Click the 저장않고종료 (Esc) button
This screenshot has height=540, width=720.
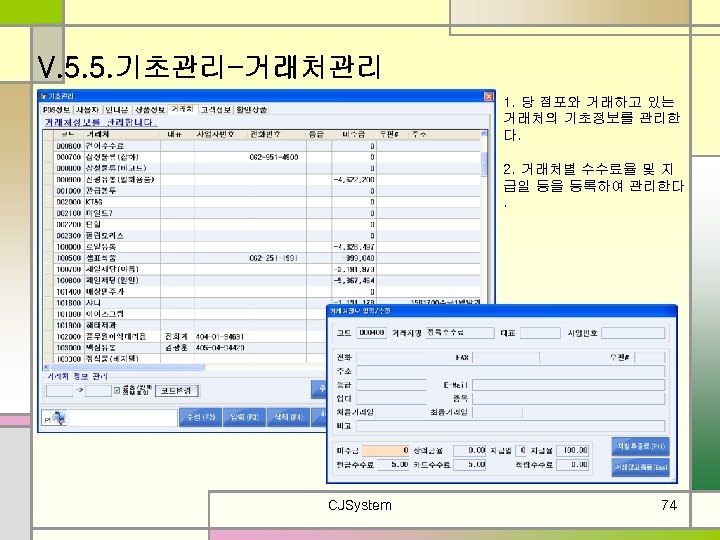640,467
